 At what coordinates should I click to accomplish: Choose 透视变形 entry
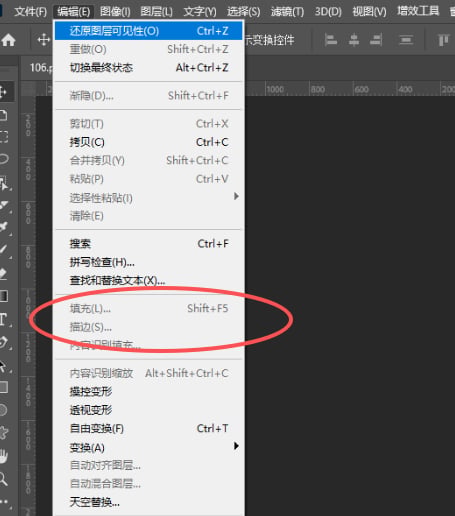[149, 410]
